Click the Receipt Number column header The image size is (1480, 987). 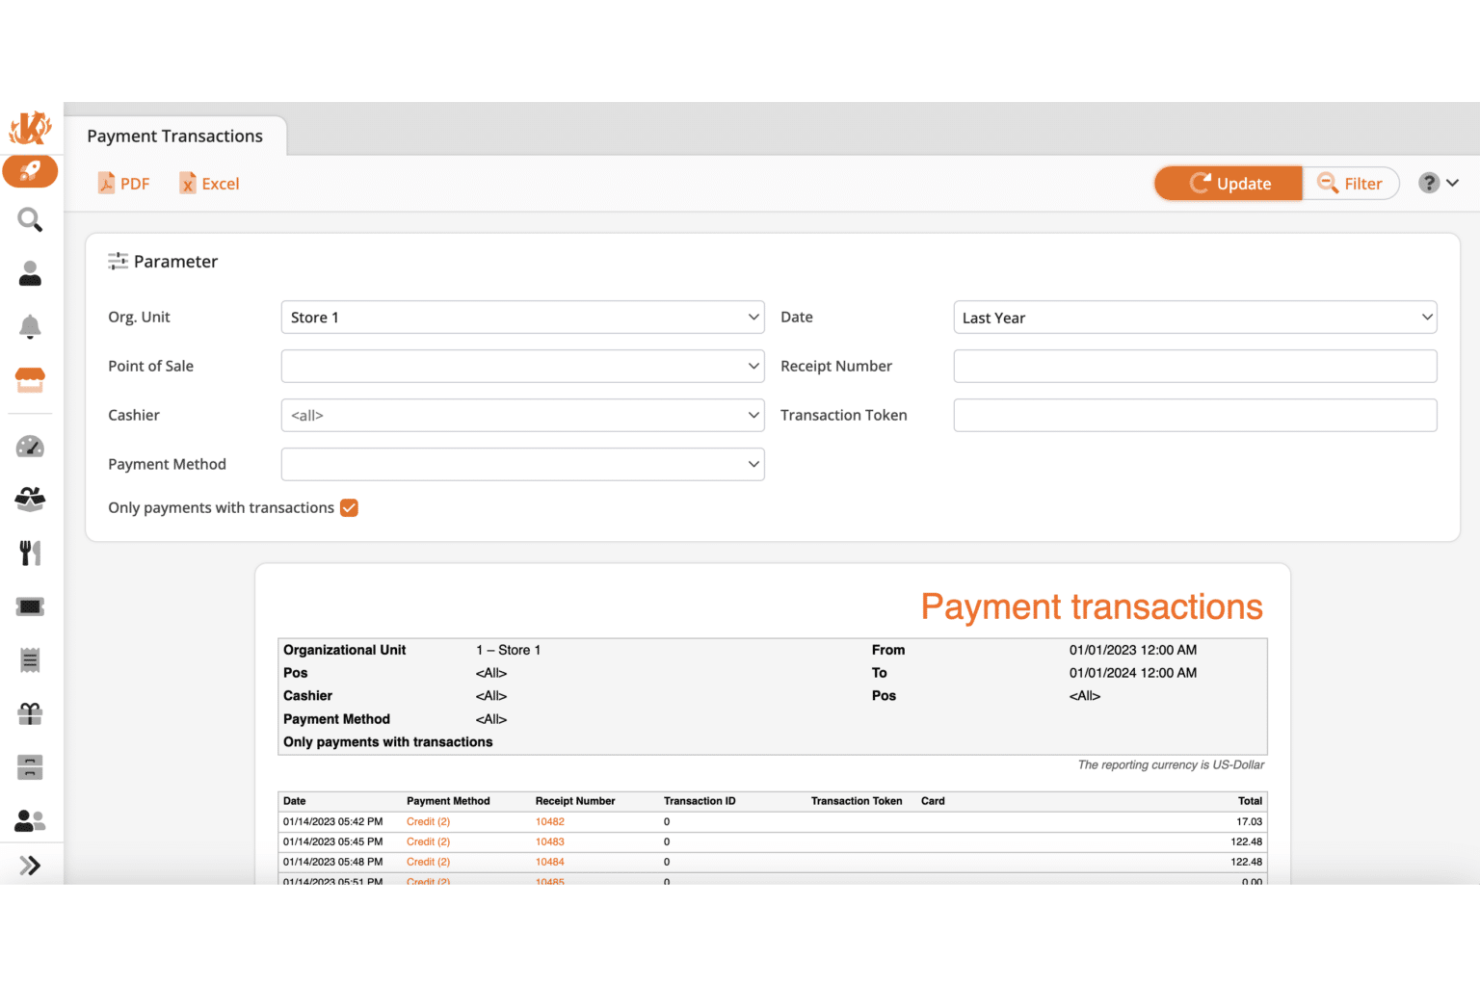tap(575, 801)
